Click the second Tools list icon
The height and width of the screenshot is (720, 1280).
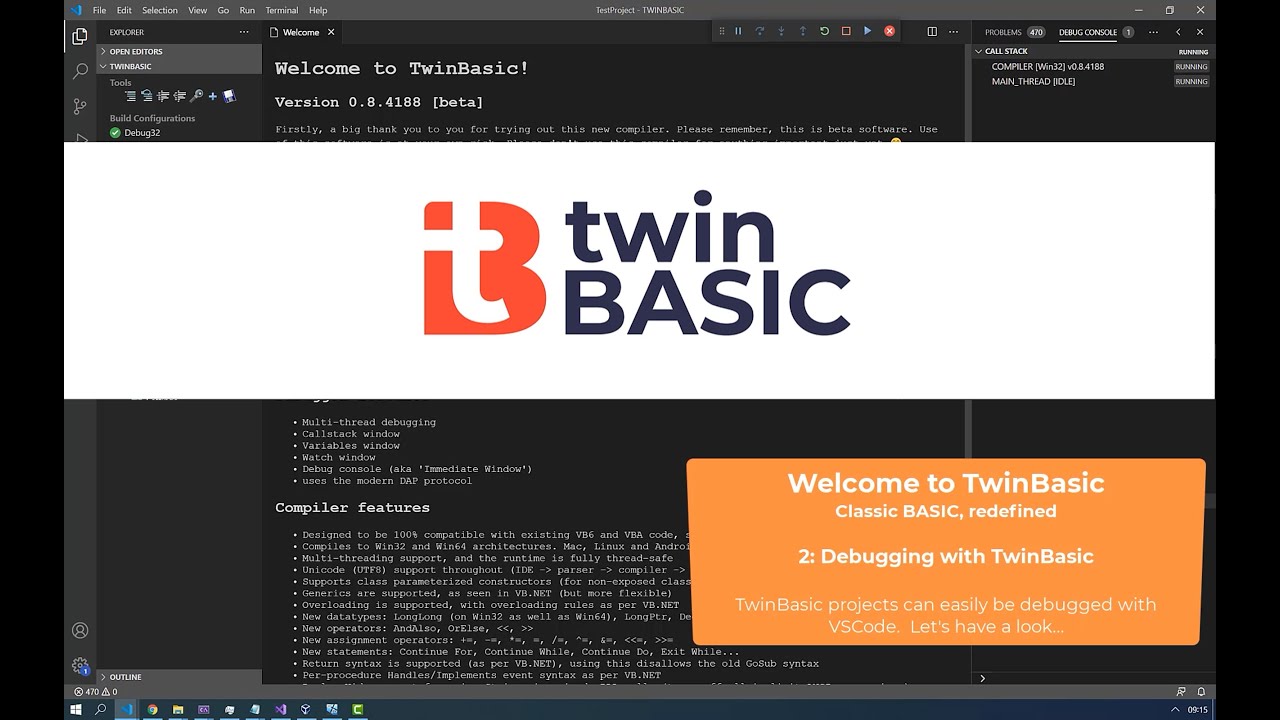(x=147, y=96)
